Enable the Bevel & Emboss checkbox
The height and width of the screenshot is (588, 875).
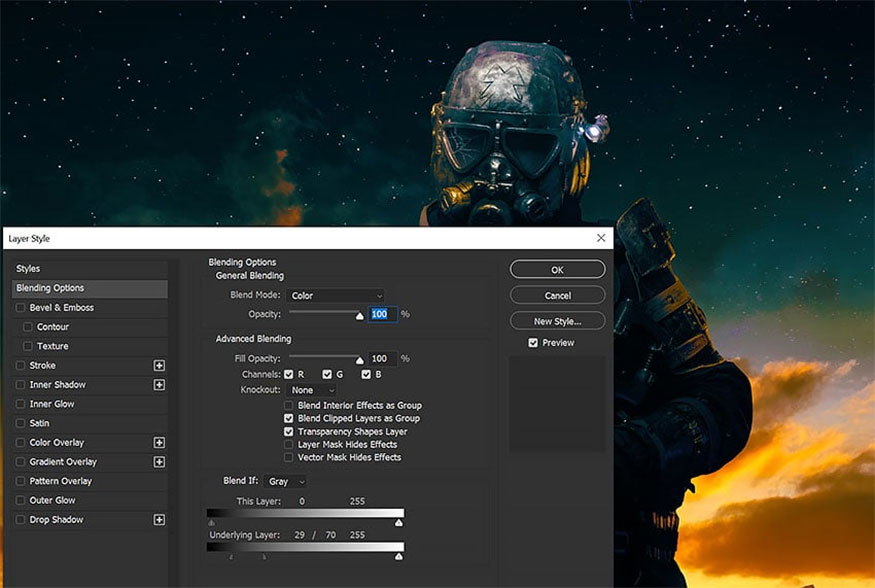tap(21, 307)
